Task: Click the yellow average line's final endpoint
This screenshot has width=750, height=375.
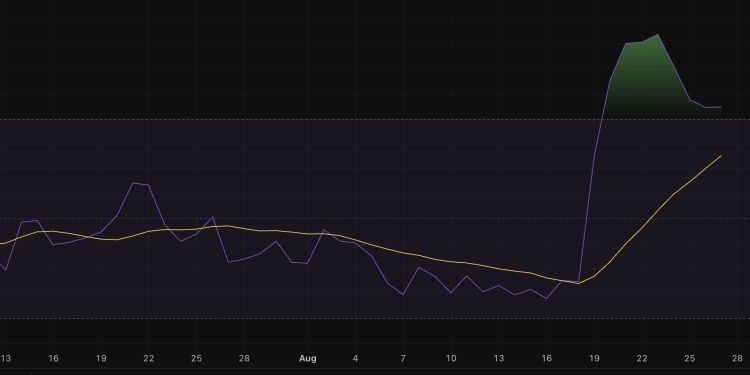Action: tap(721, 155)
